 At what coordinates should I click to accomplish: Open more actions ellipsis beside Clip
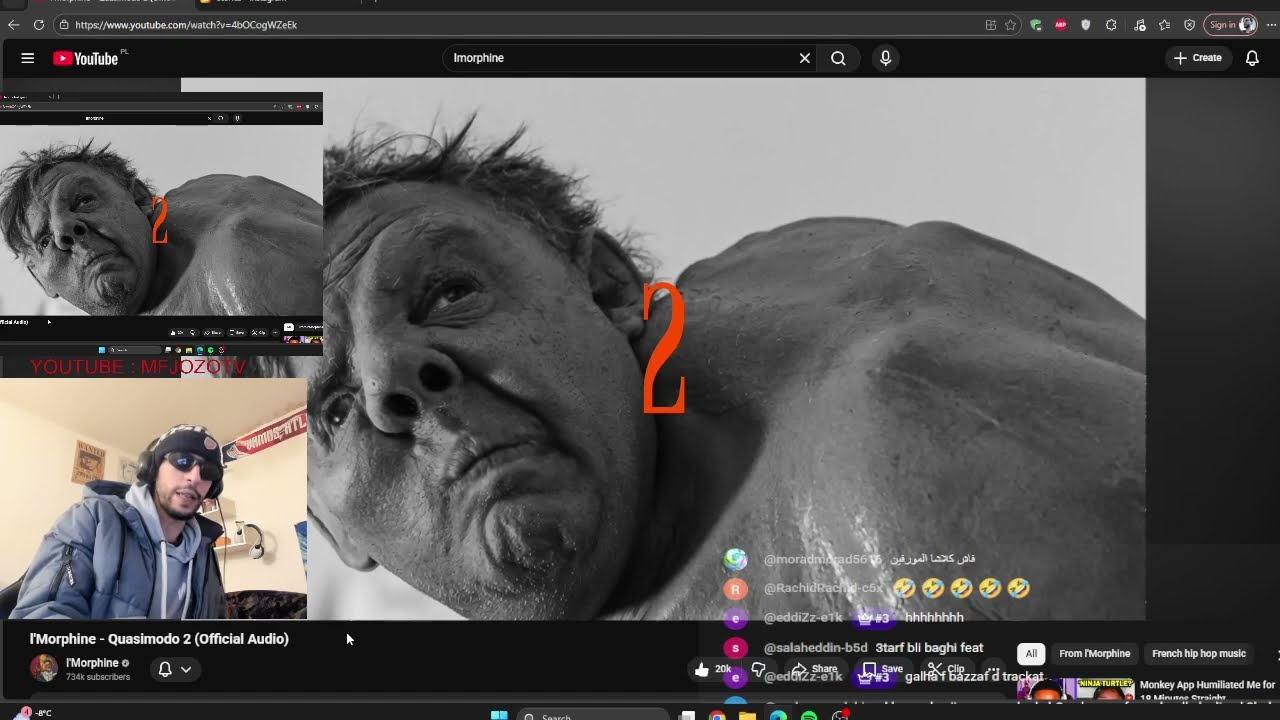pyautogui.click(x=992, y=669)
